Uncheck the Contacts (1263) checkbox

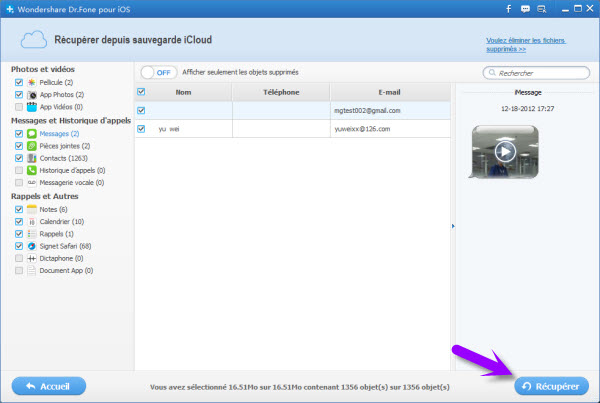click(19, 158)
